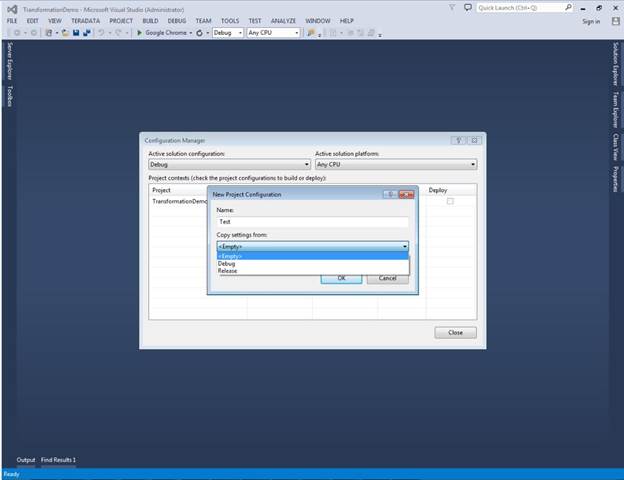Select Debug in copy settings list

(313, 263)
